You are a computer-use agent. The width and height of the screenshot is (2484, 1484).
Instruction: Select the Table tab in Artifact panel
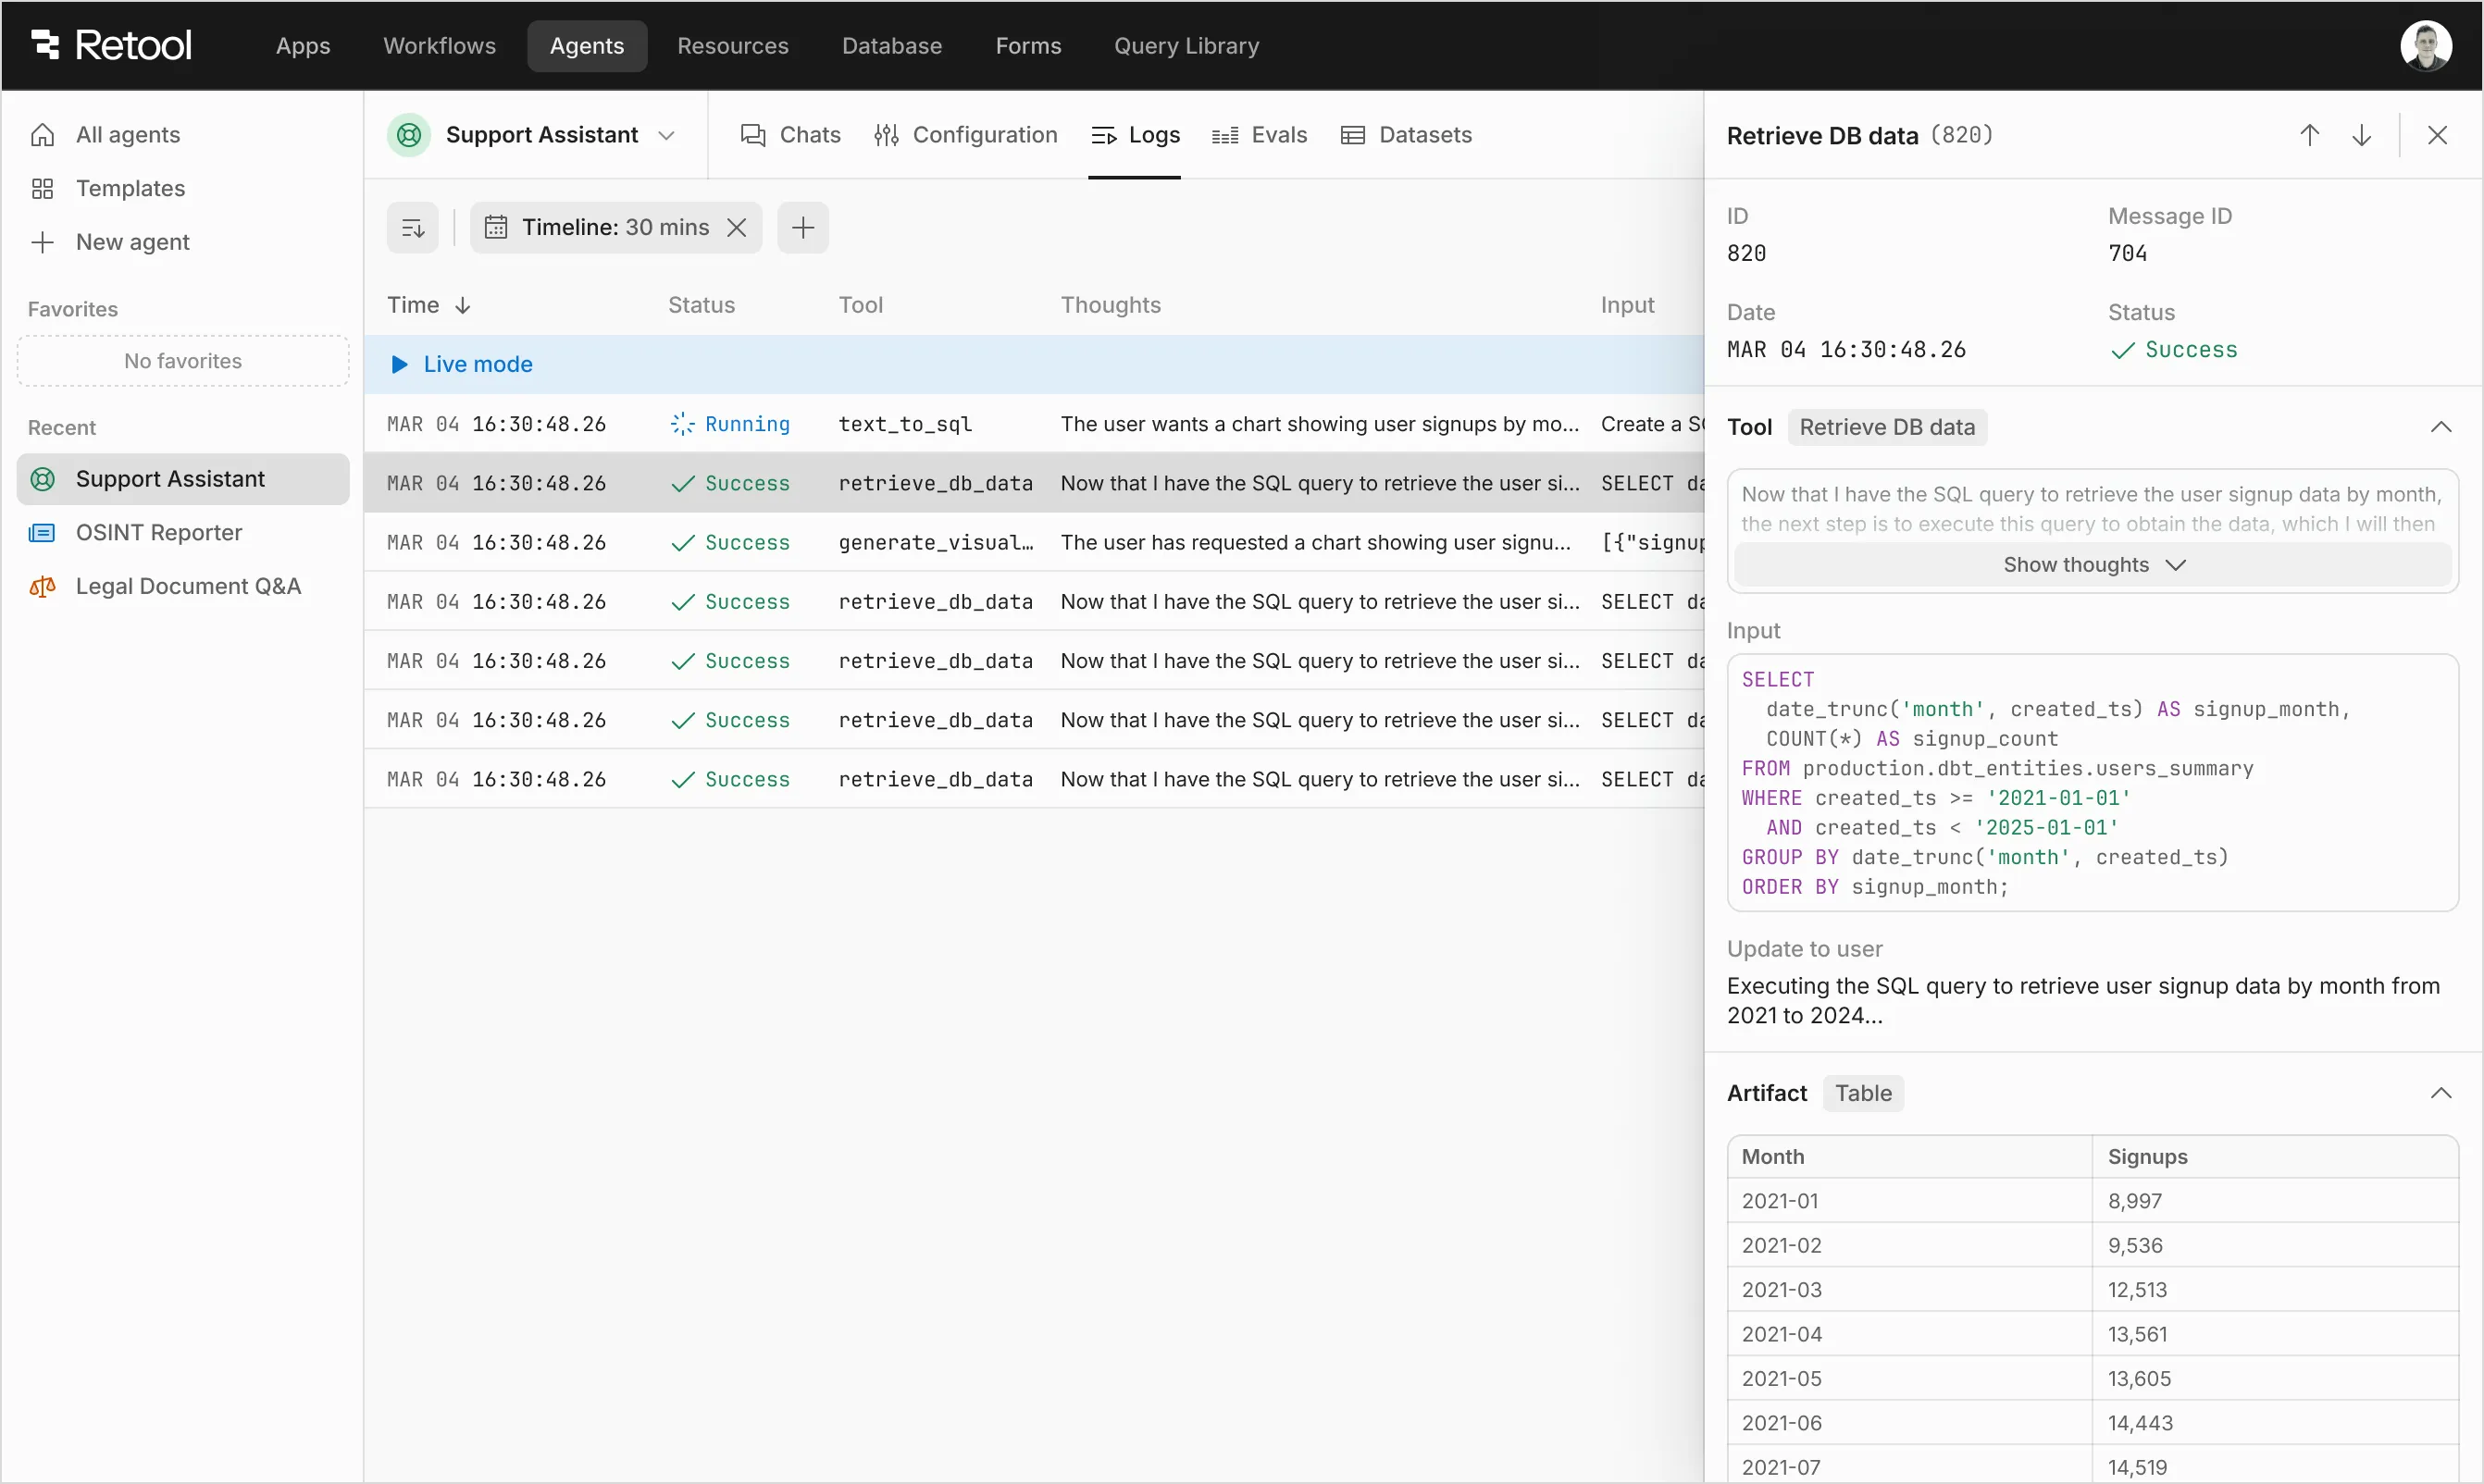[x=1863, y=1092]
